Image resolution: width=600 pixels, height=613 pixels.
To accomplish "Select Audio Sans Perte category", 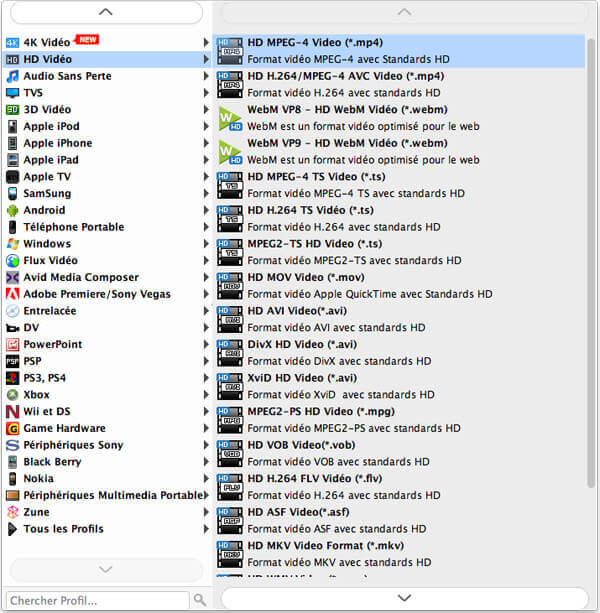I will [67, 76].
